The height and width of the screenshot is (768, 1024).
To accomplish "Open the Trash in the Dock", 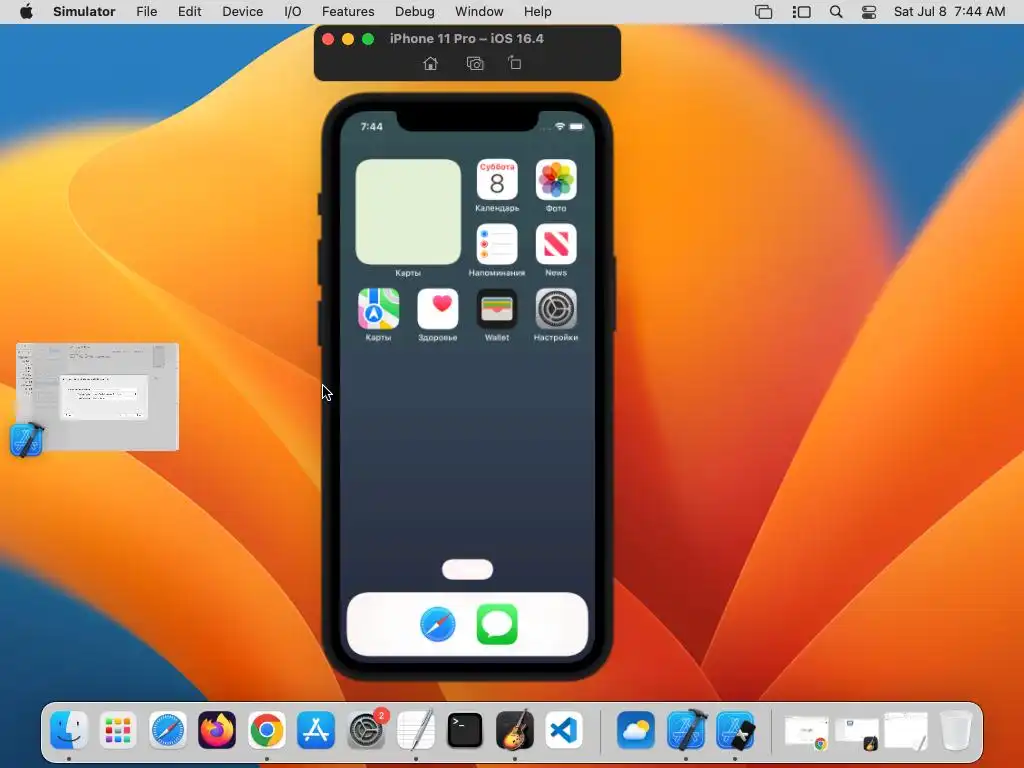I will (x=955, y=729).
